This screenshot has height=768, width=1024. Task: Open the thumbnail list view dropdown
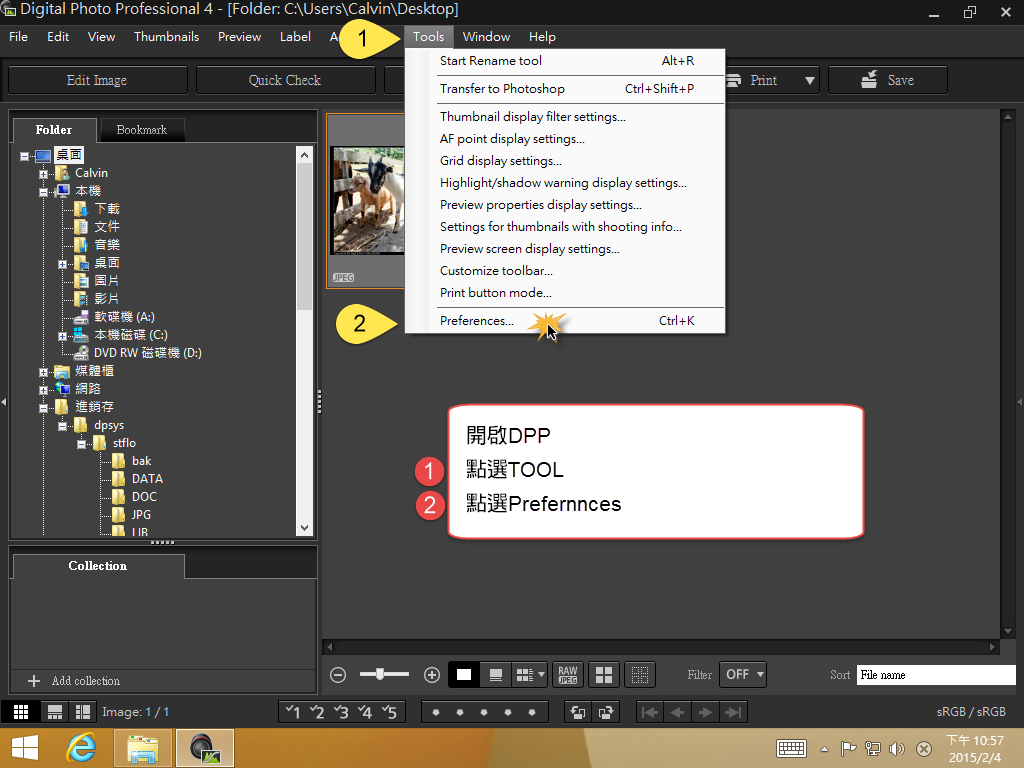tap(541, 675)
